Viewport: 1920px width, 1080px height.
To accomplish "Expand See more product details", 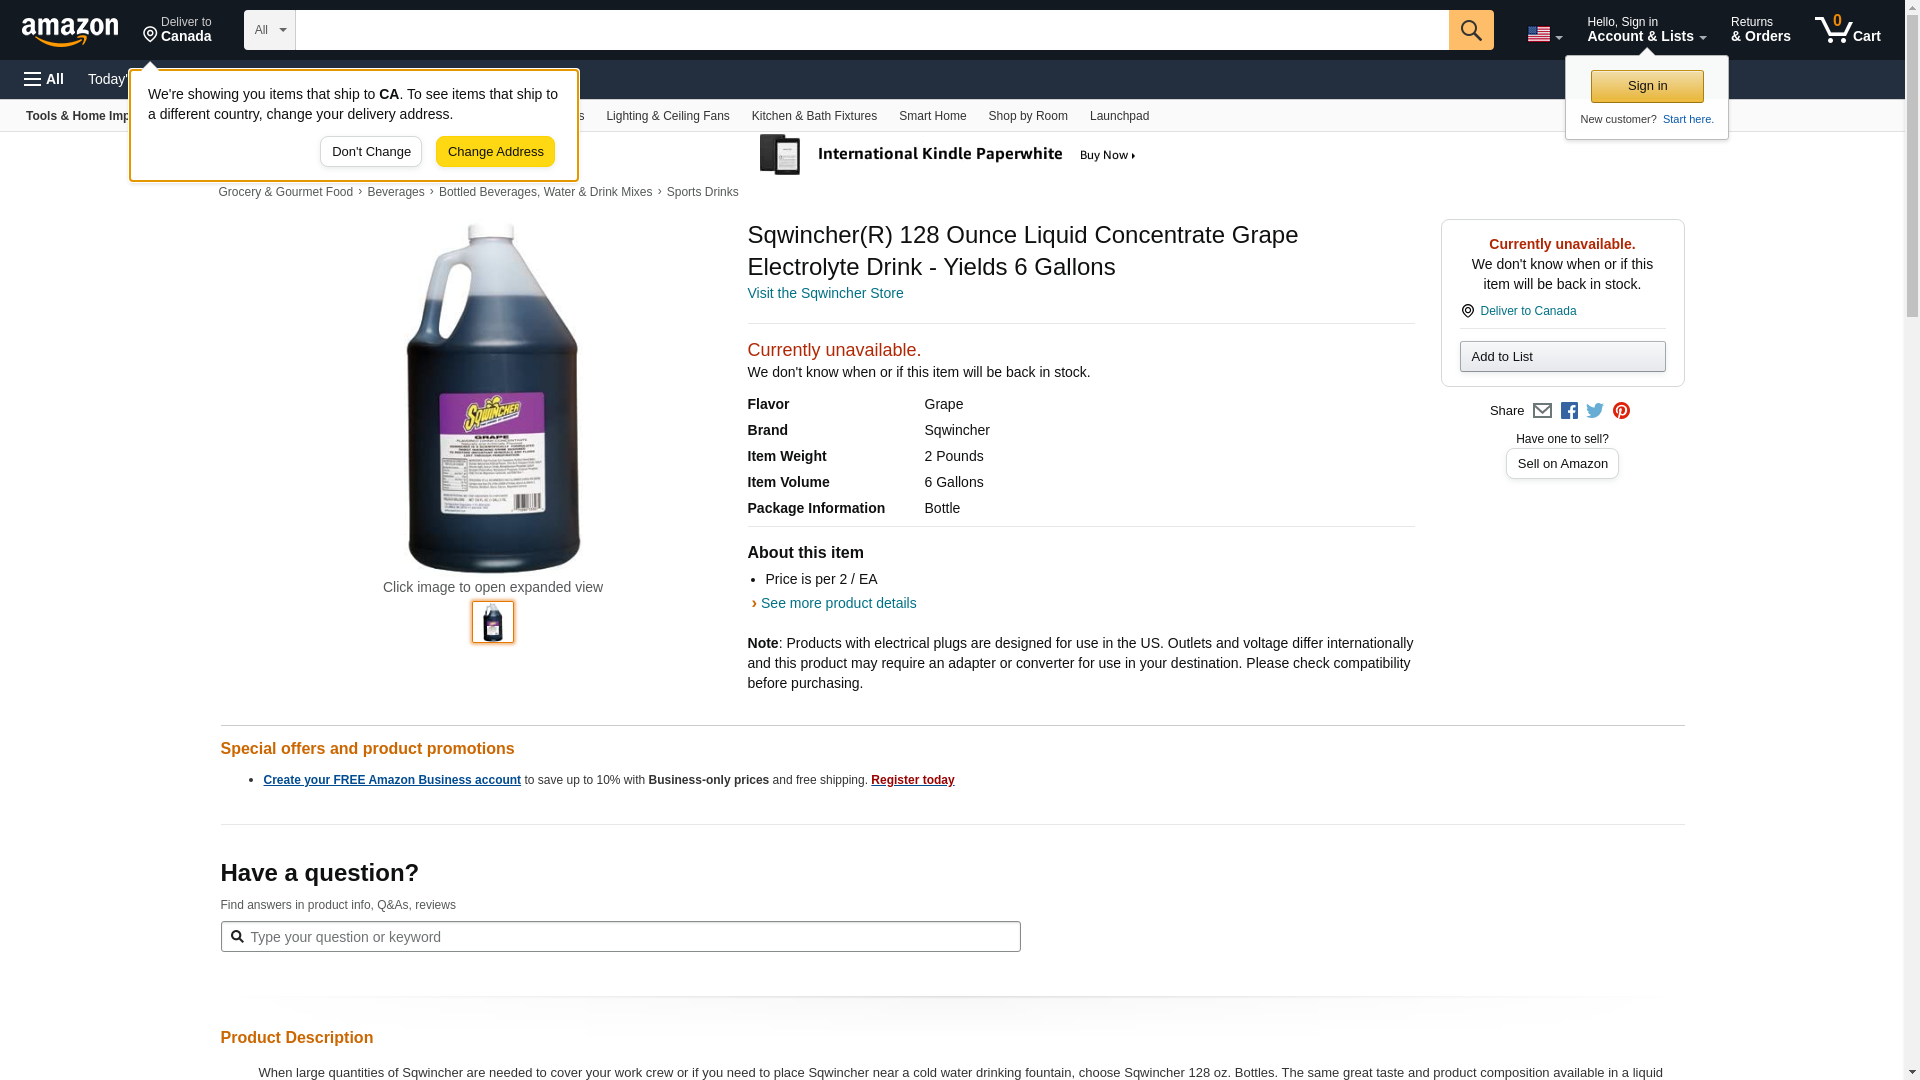I will (x=838, y=603).
